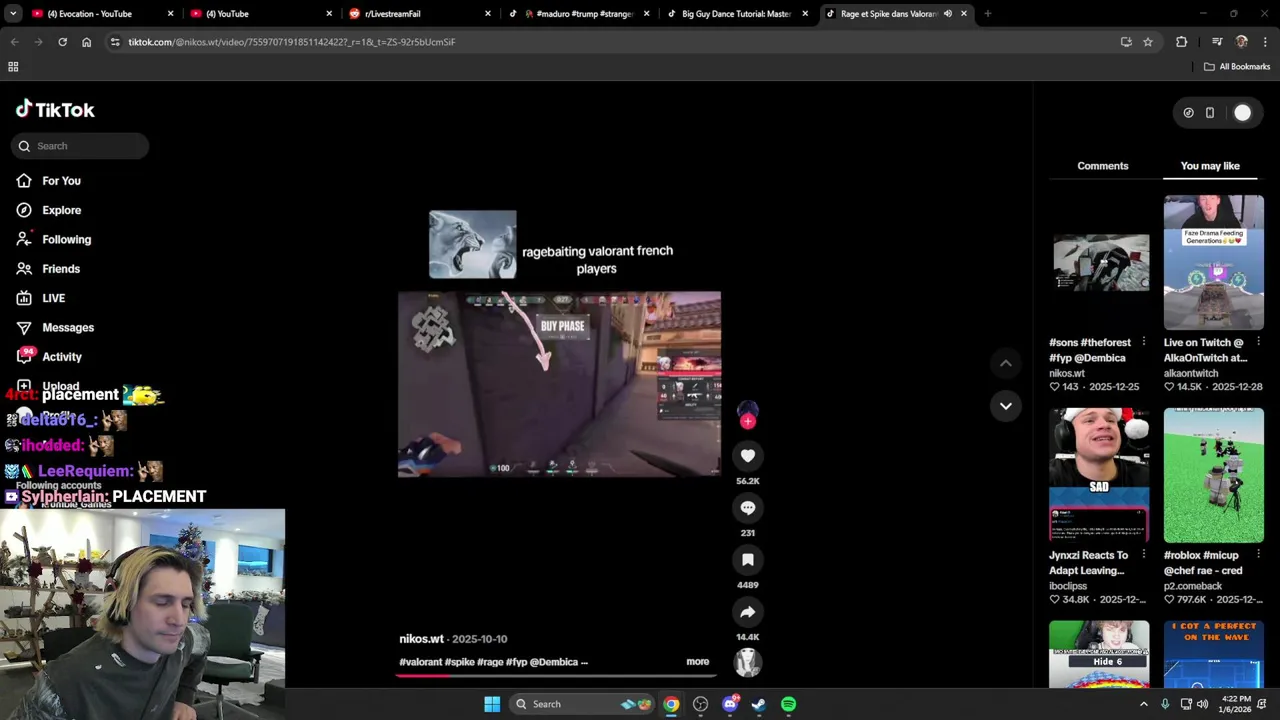This screenshot has width=1280, height=720.
Task: Open the All Bookmarks folder
Action: click(x=1237, y=67)
